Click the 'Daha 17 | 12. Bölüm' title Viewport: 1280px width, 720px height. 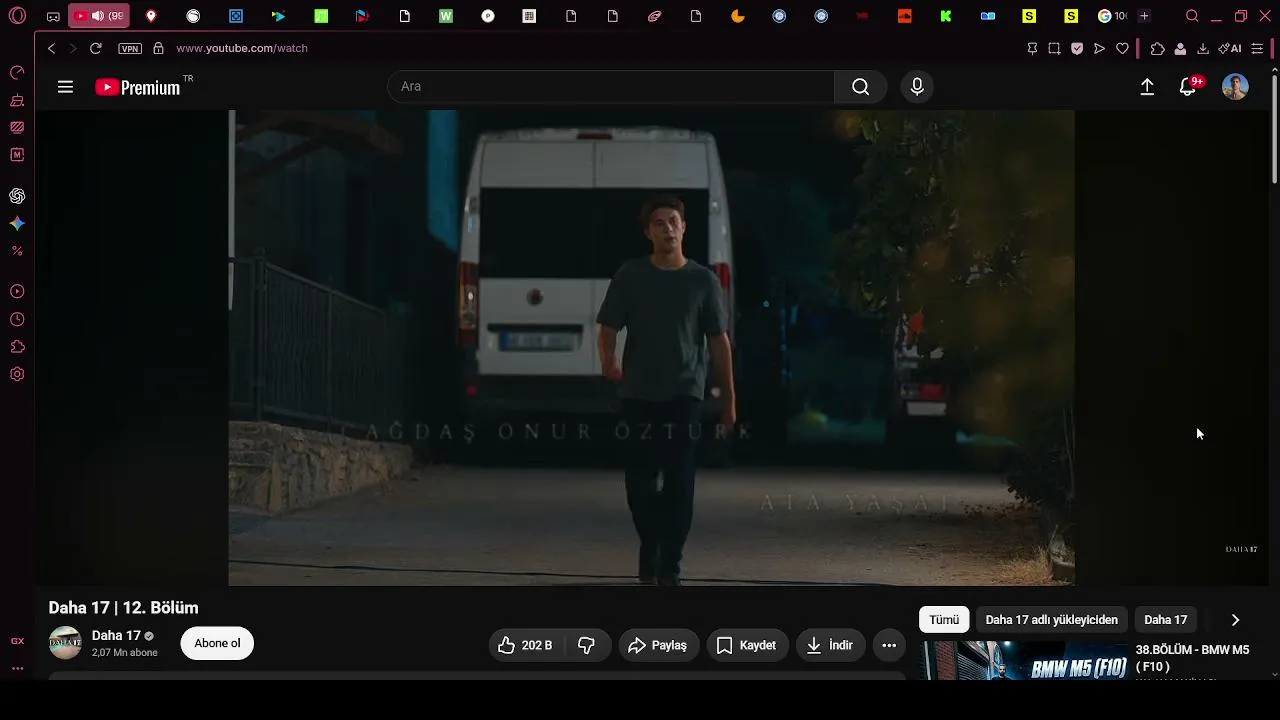[x=124, y=608]
